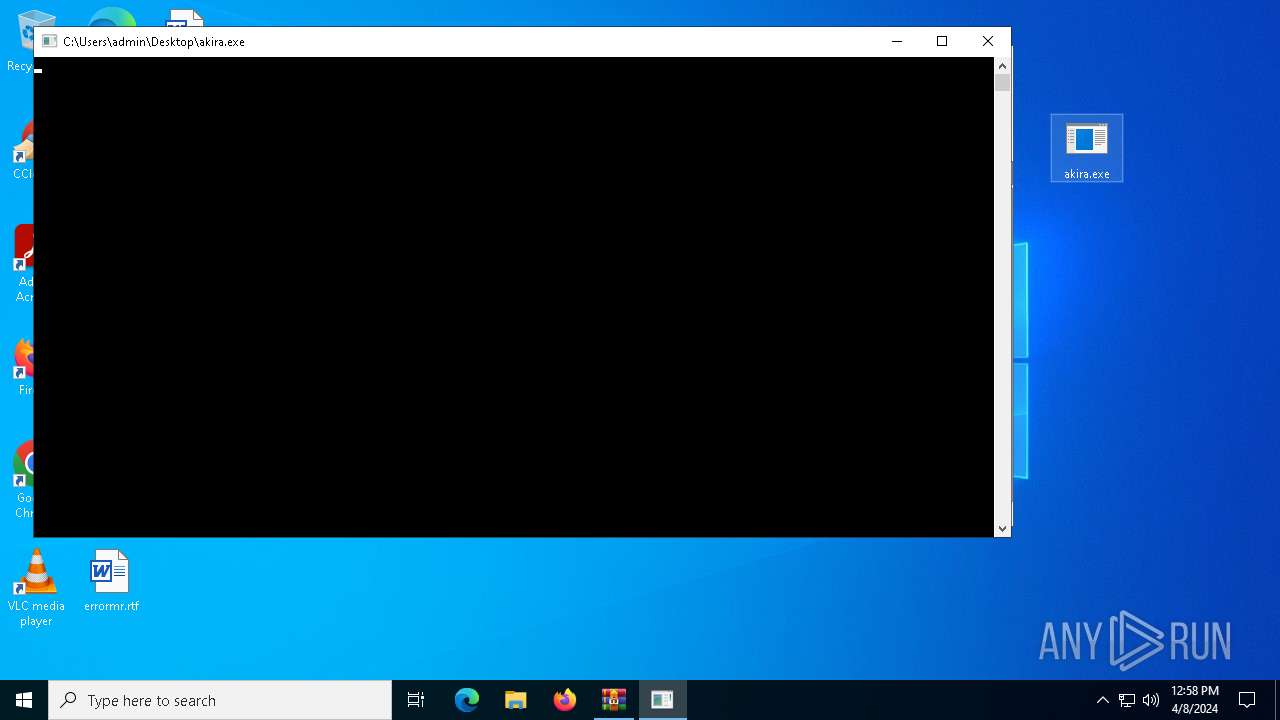Launch VLC media player shortcut
Viewport: 1280px width, 720px height.
coord(36,588)
